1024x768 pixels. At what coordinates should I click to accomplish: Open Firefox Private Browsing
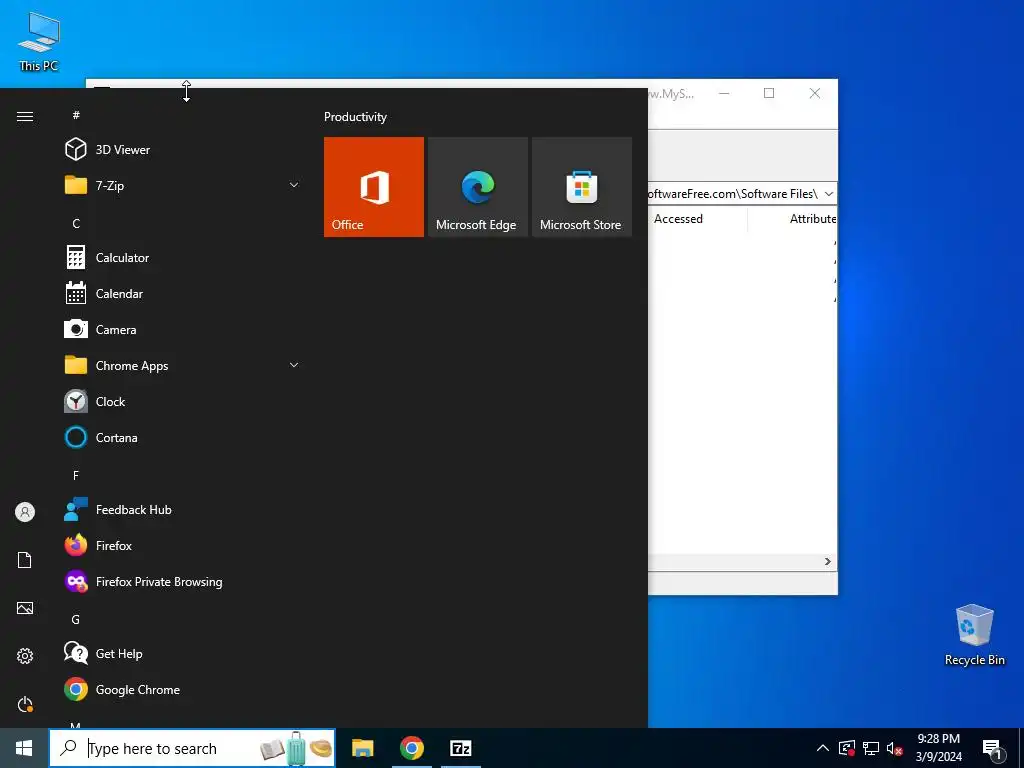pyautogui.click(x=183, y=581)
